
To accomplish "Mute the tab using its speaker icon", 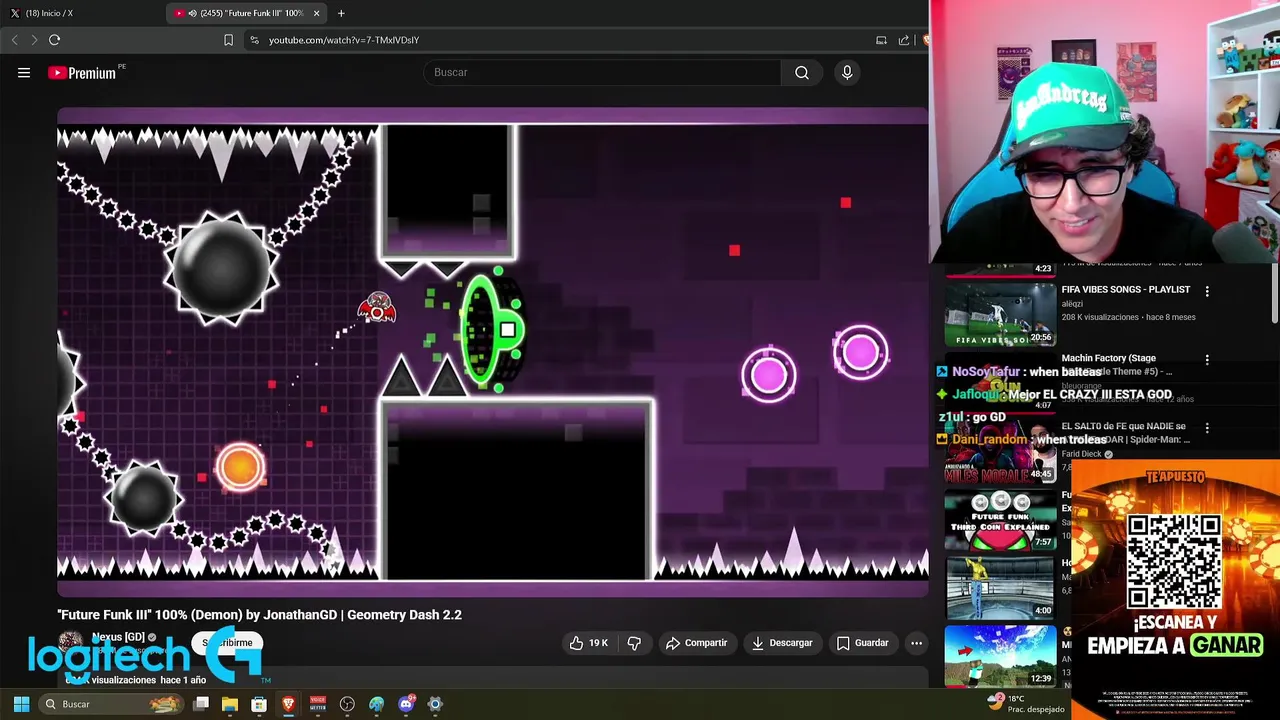I will pyautogui.click(x=192, y=13).
